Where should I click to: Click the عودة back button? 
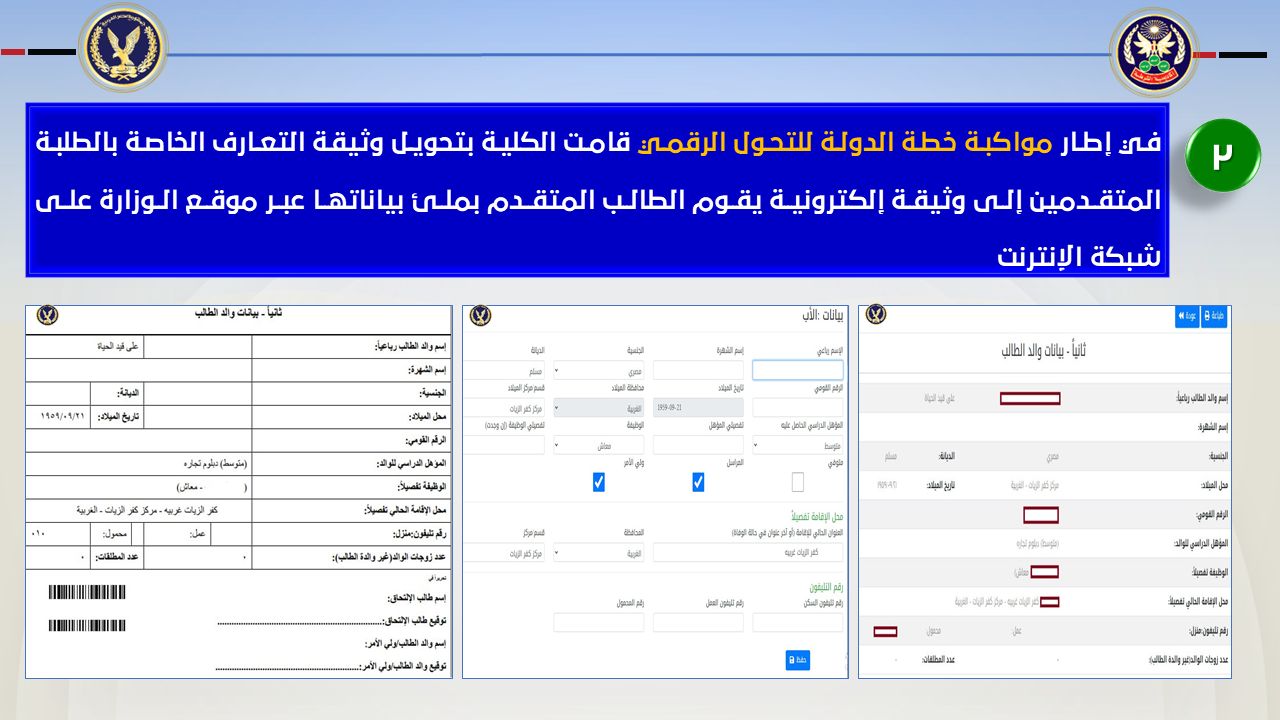(1187, 316)
